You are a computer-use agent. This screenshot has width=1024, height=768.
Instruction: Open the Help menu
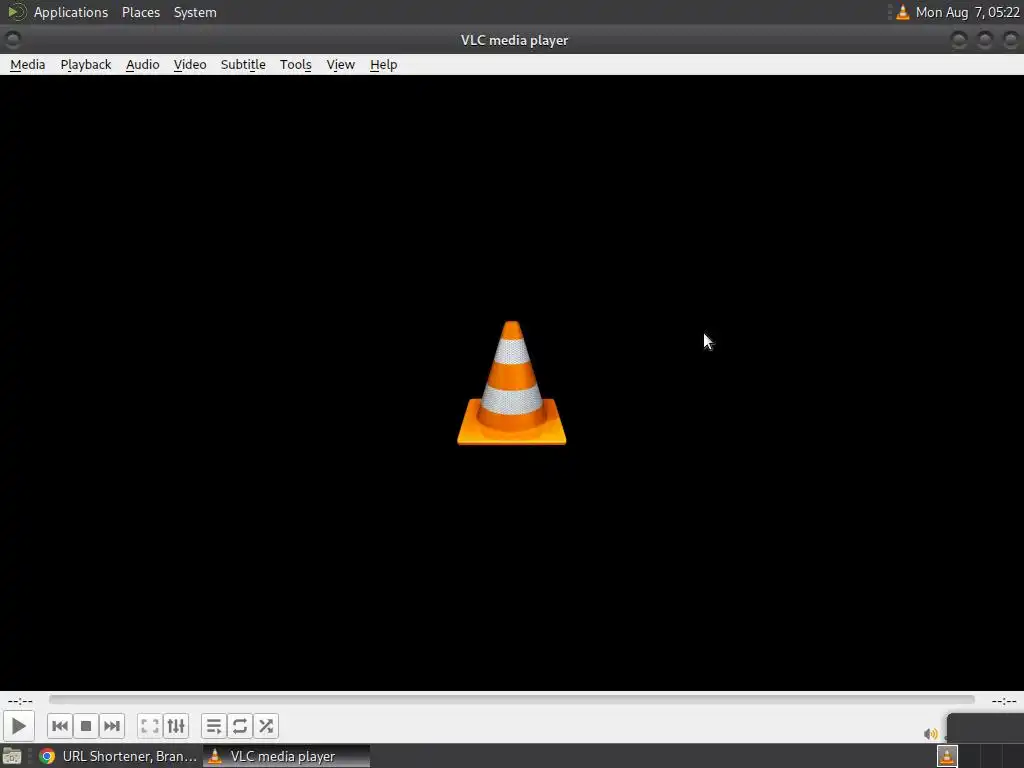coord(383,65)
